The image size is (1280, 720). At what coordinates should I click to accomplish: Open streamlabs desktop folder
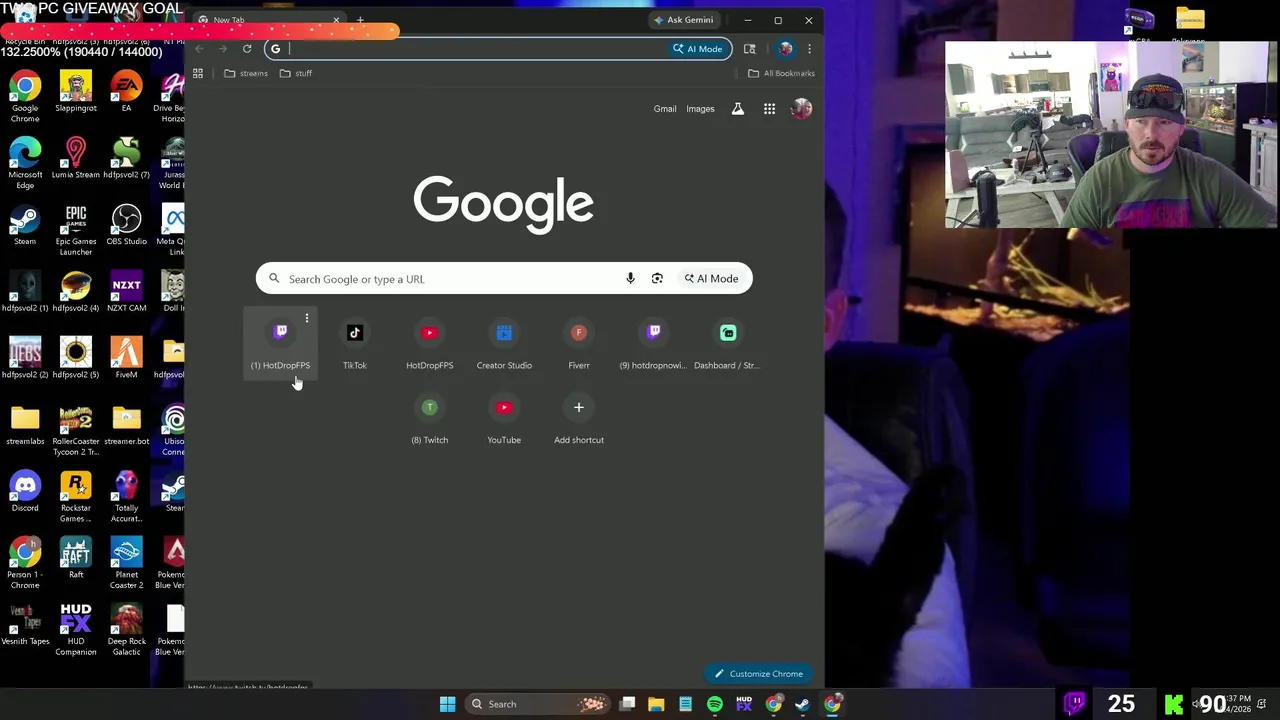pos(25,425)
